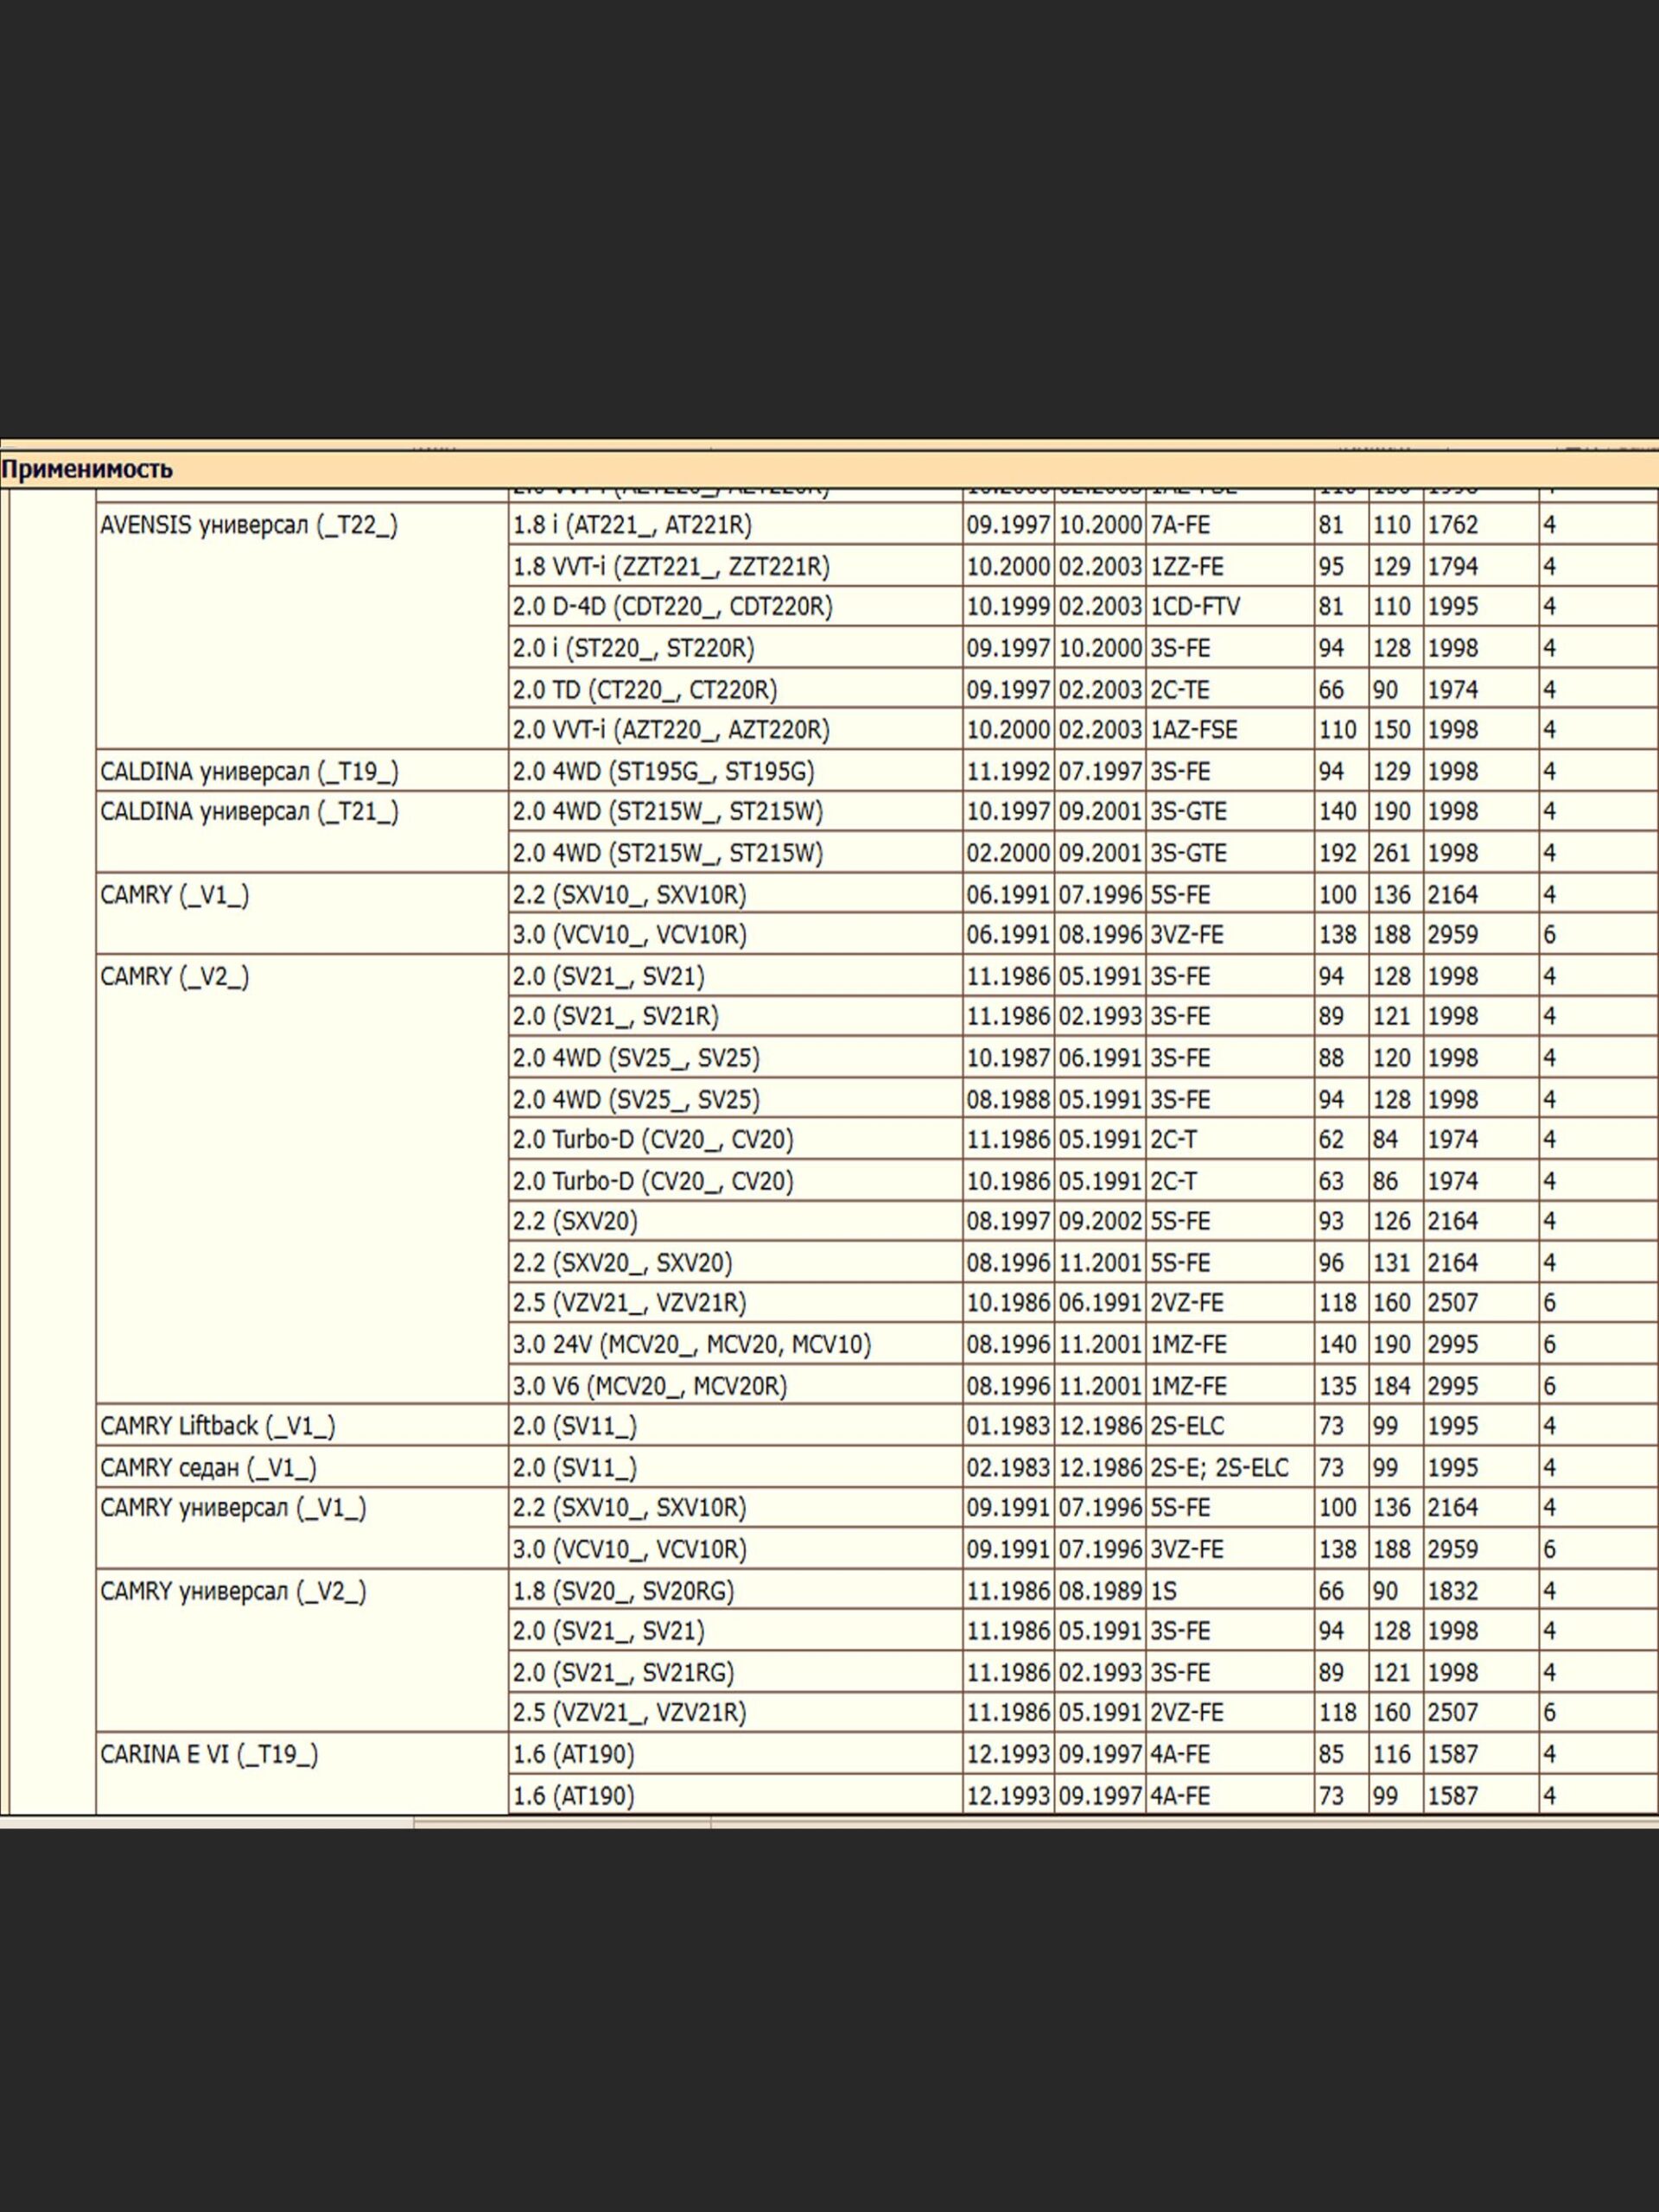The height and width of the screenshot is (2212, 1659).
Task: Select 2.0 TD (CT220_, CT220R) modification
Action: [x=644, y=690]
